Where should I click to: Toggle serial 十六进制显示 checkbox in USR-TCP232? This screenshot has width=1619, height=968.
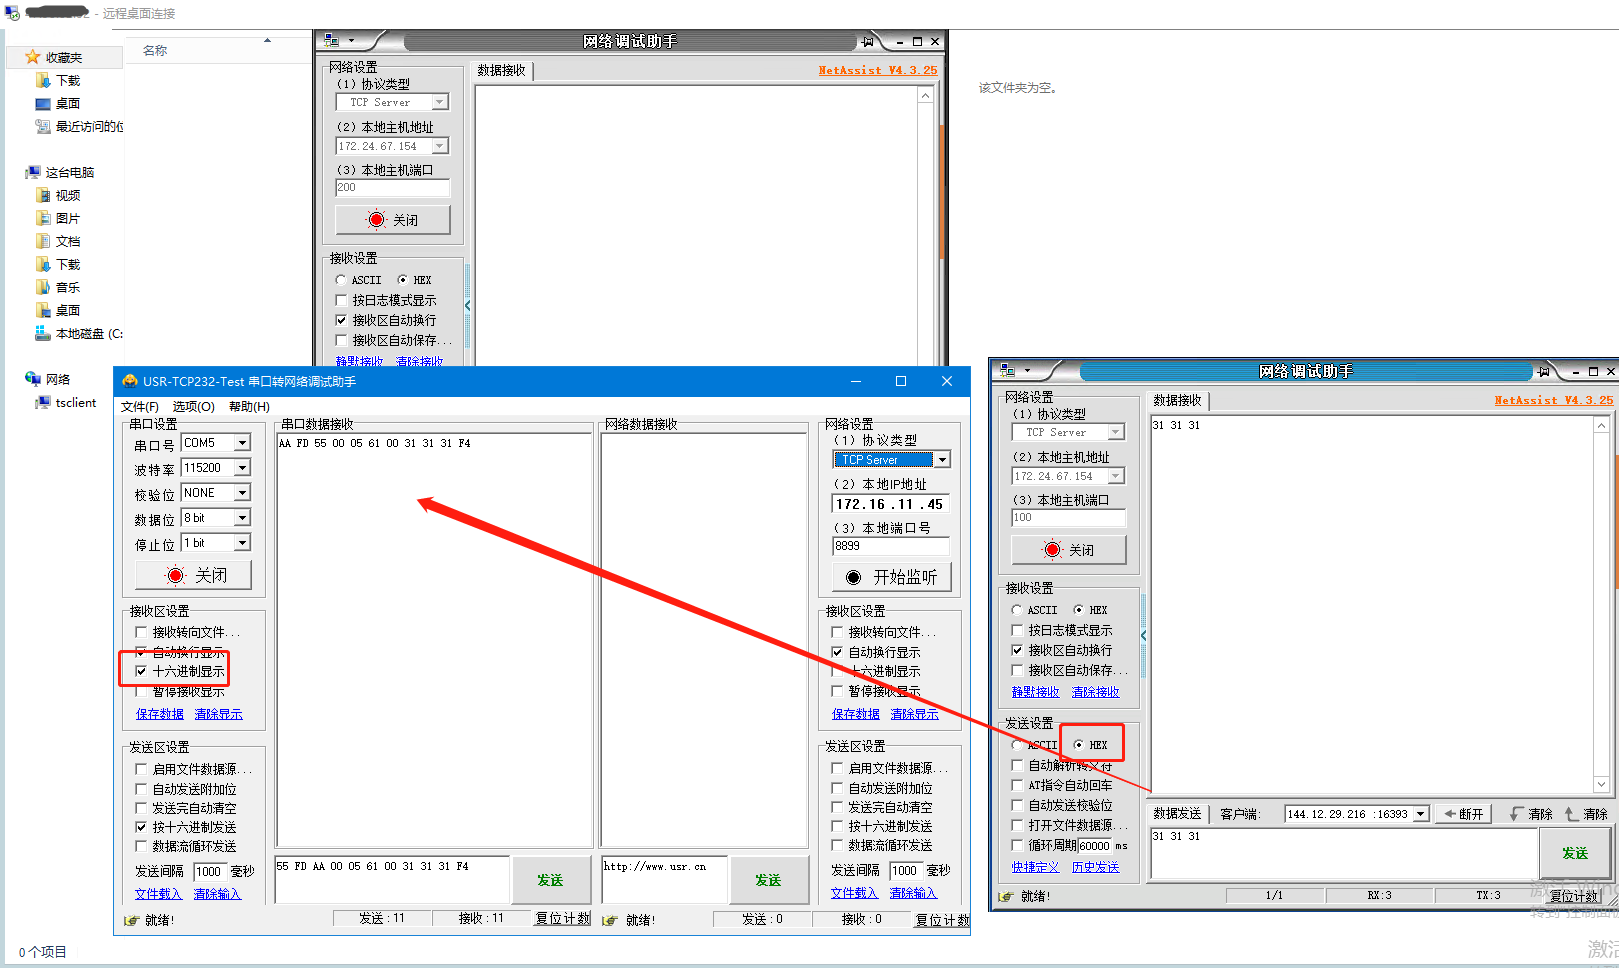click(x=141, y=671)
